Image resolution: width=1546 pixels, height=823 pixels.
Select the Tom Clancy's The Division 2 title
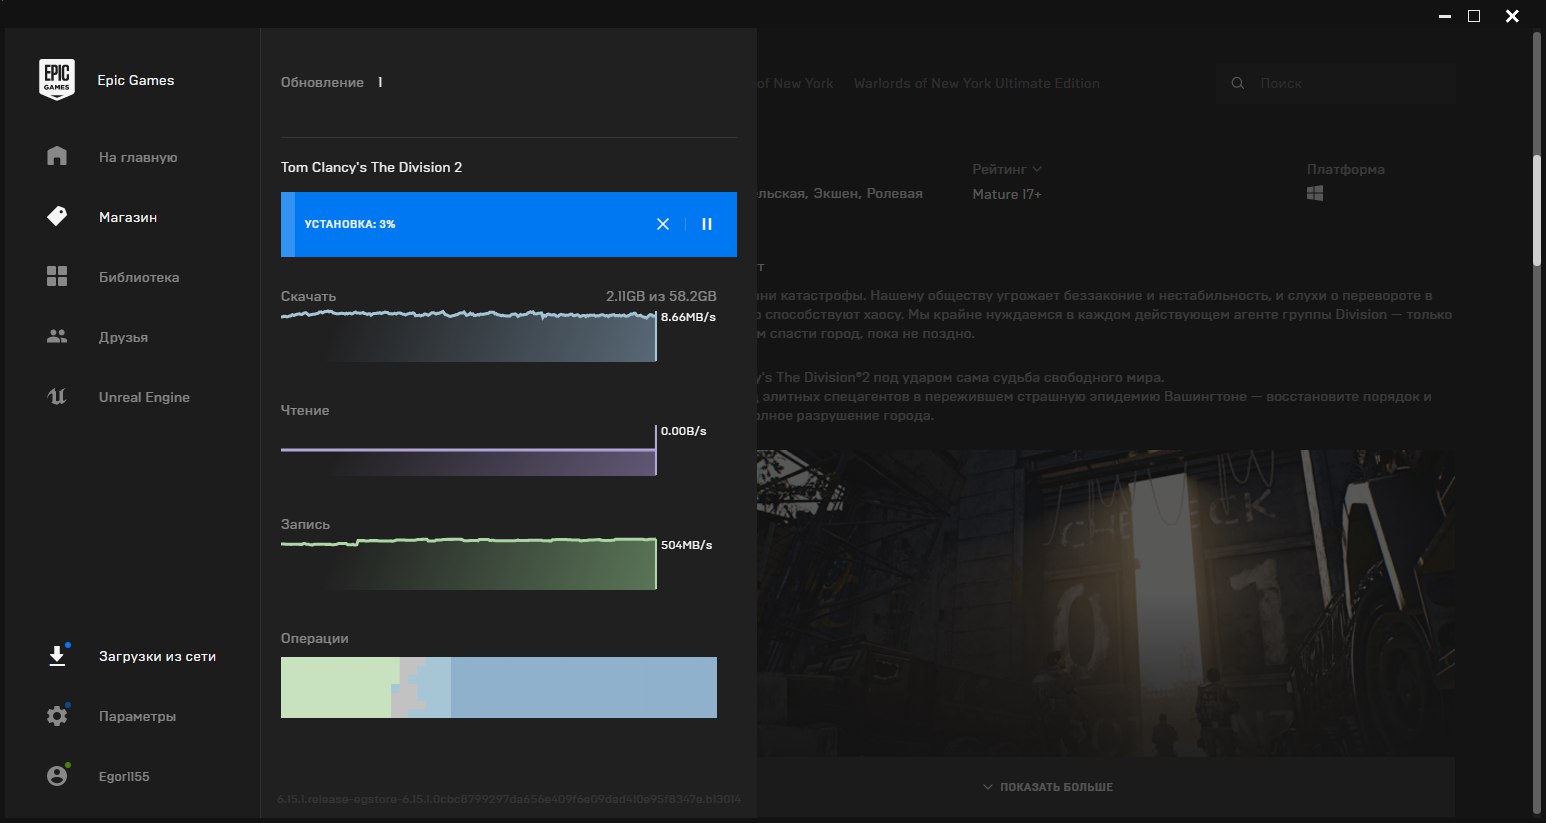(x=372, y=167)
